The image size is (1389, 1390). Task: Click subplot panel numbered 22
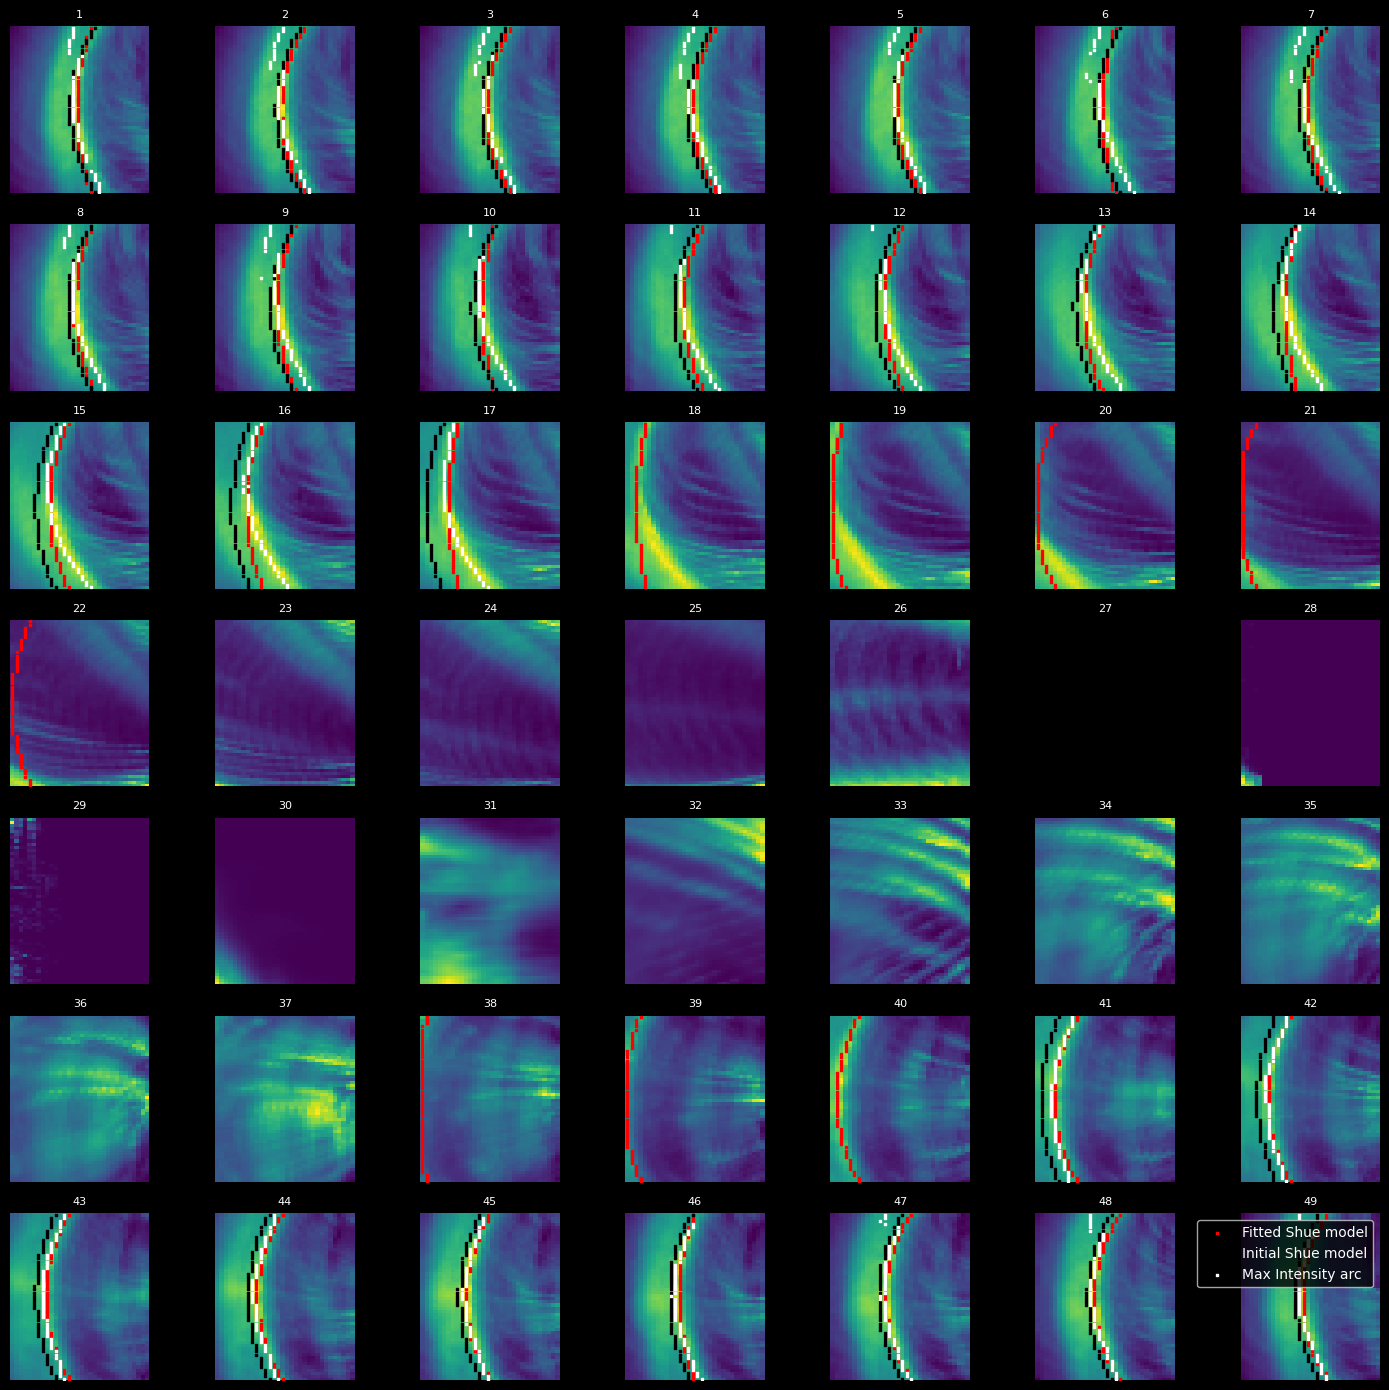coord(80,703)
